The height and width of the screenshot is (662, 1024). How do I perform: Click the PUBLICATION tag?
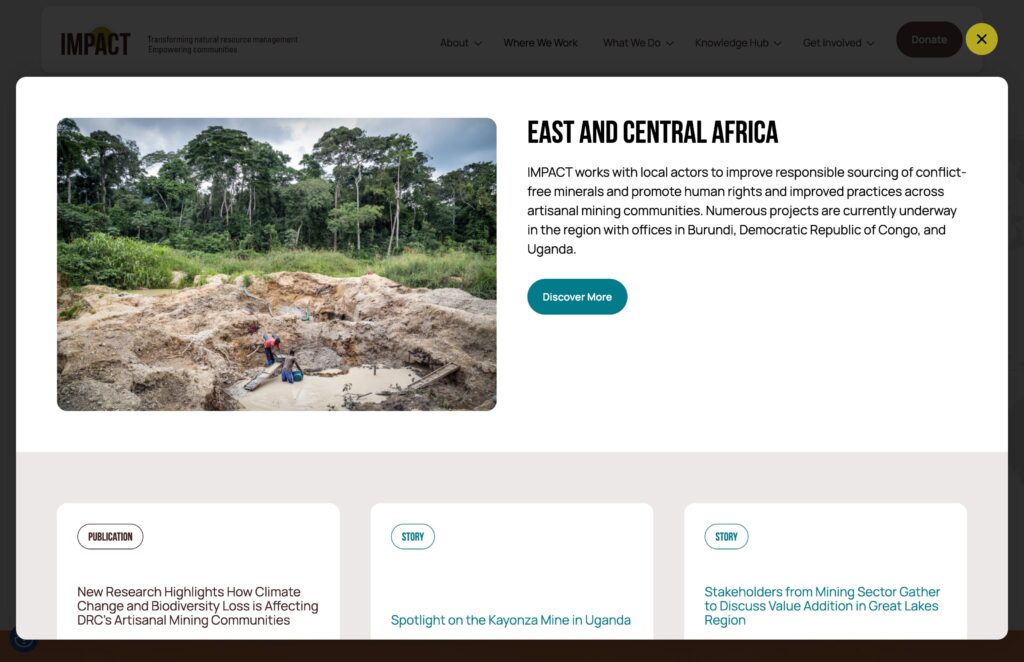(x=110, y=537)
